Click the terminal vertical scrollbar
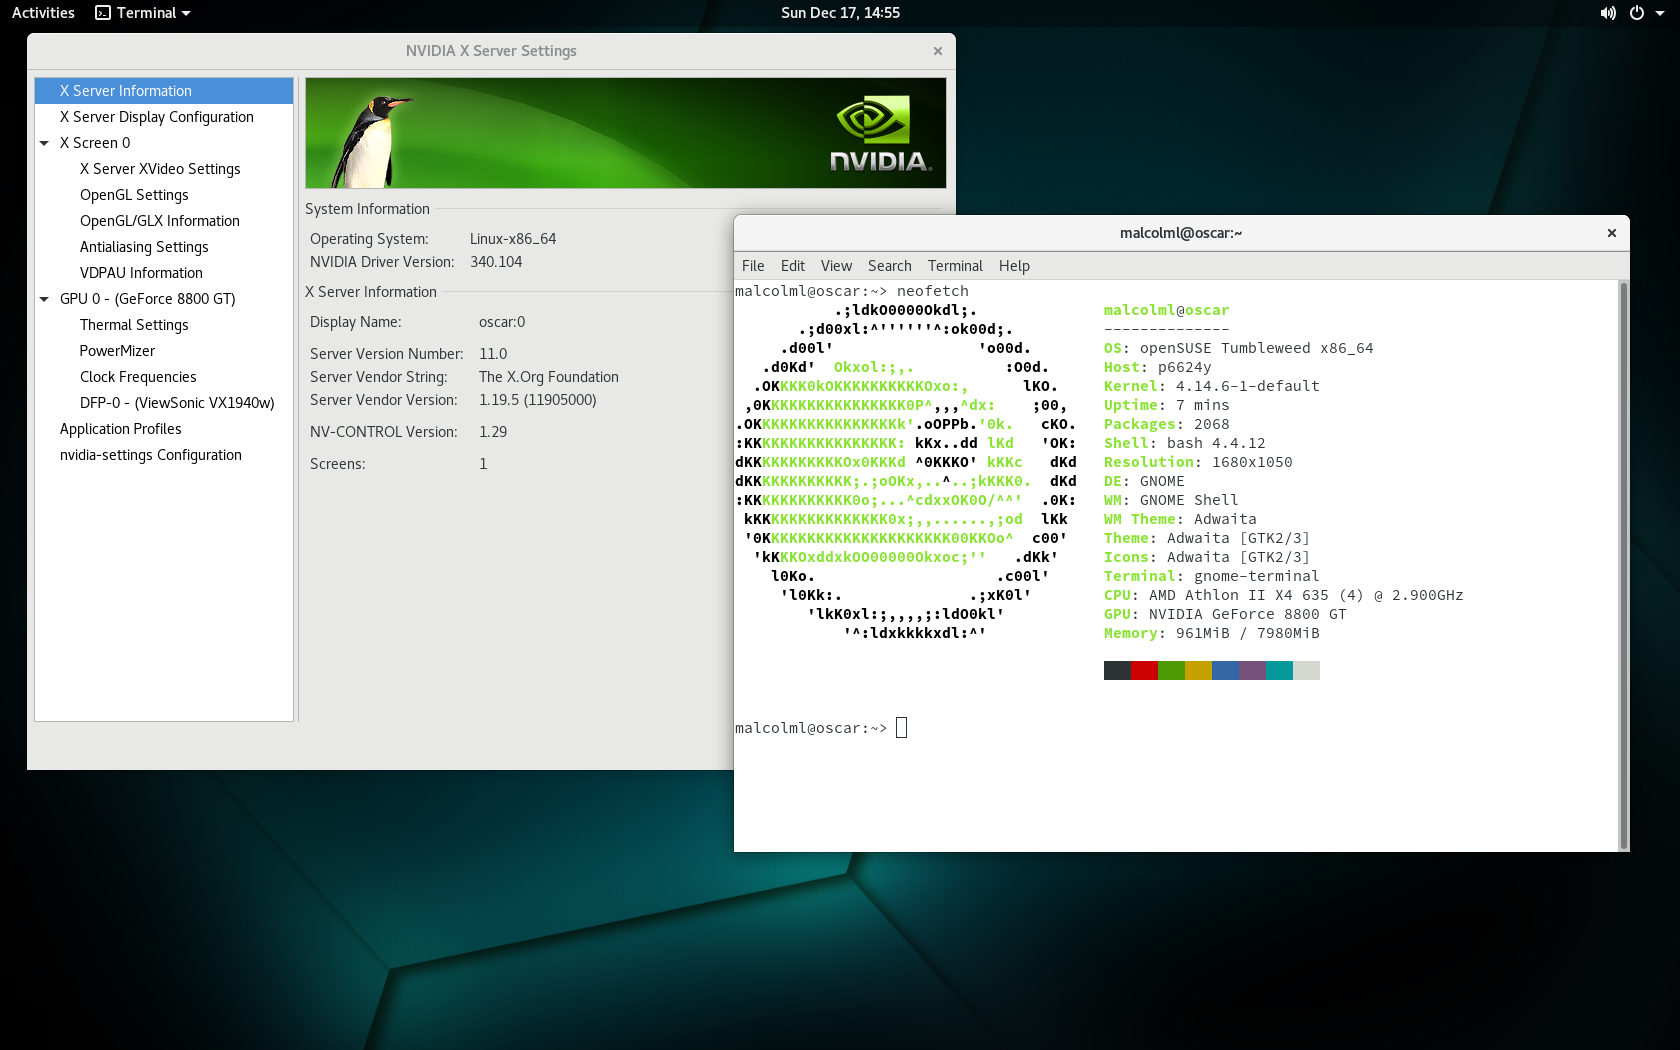Screen dimensions: 1680x1050 (x=1623, y=565)
